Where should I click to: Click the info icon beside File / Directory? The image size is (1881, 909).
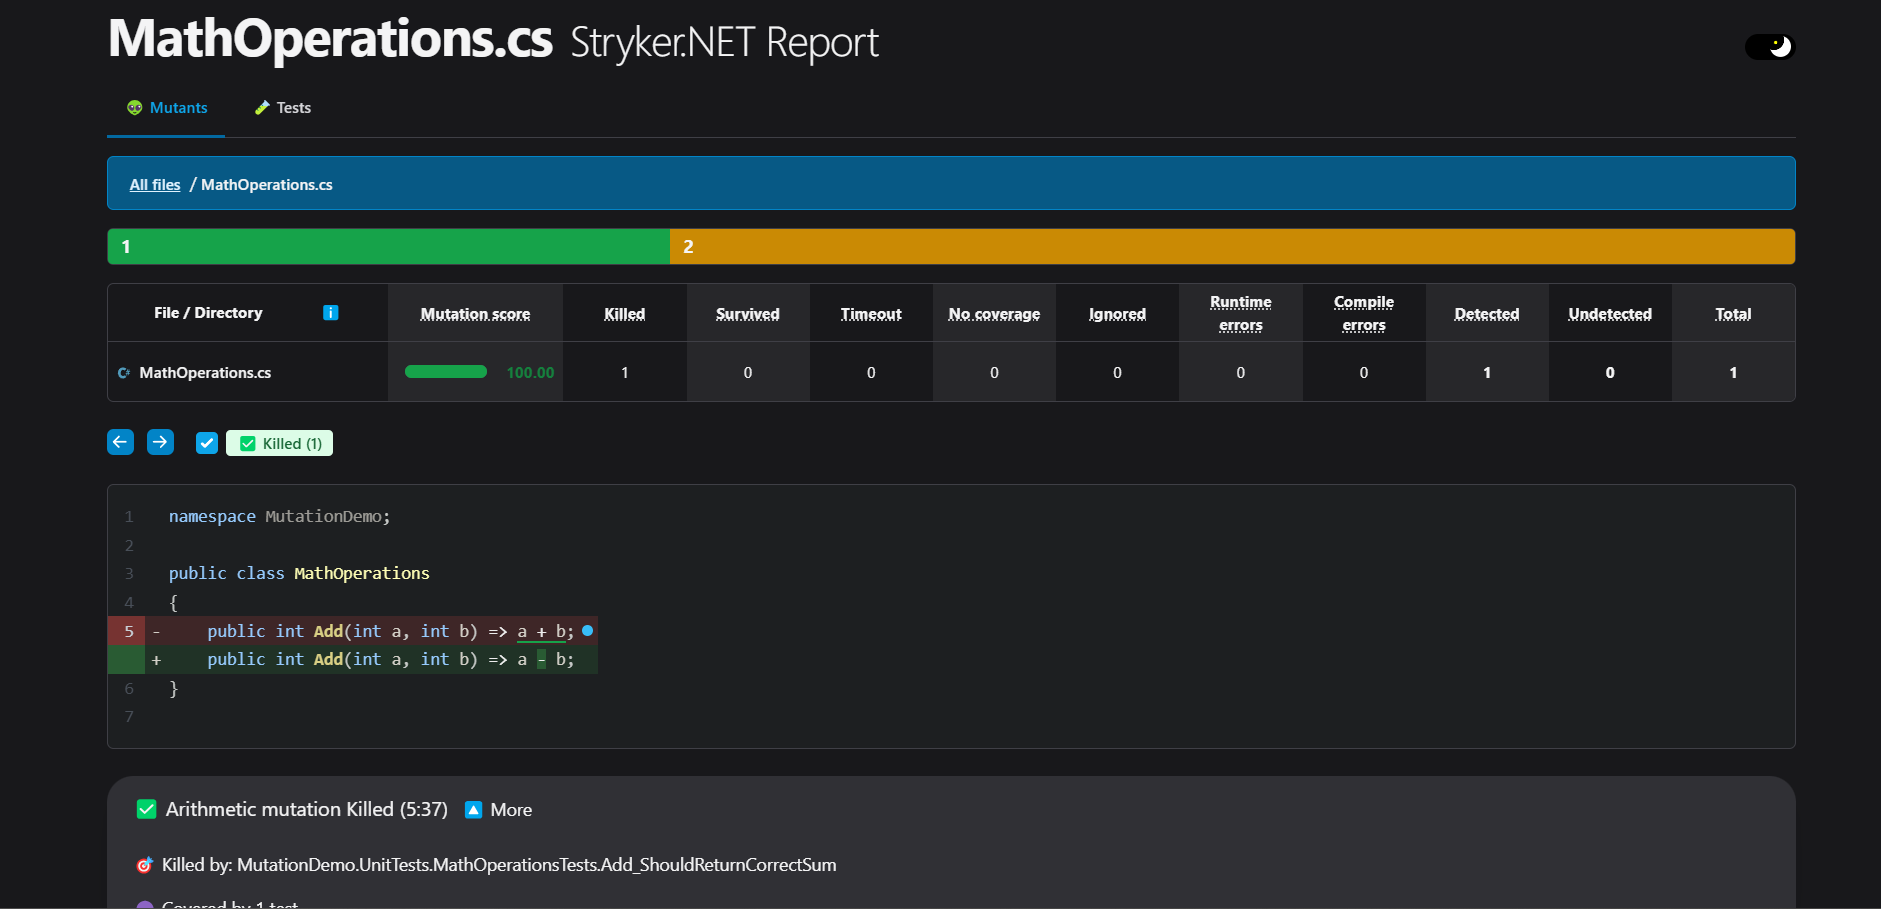pyautogui.click(x=331, y=313)
